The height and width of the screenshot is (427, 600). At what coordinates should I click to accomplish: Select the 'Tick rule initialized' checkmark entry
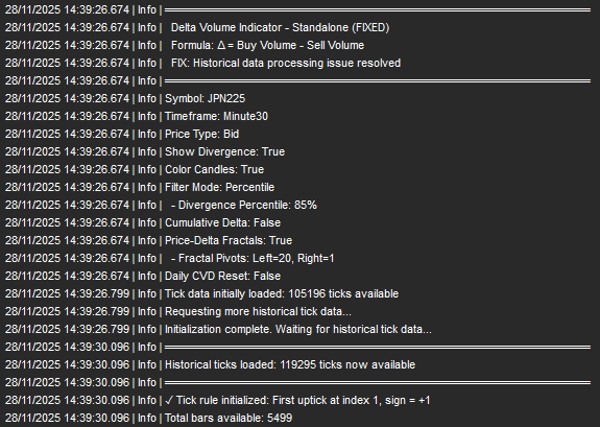point(297,400)
